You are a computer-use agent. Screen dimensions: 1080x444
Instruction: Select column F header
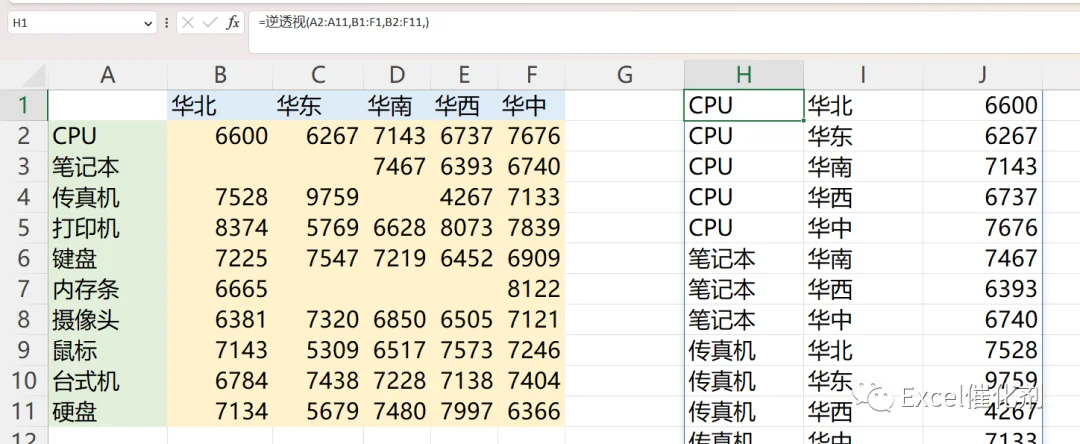tap(531, 74)
